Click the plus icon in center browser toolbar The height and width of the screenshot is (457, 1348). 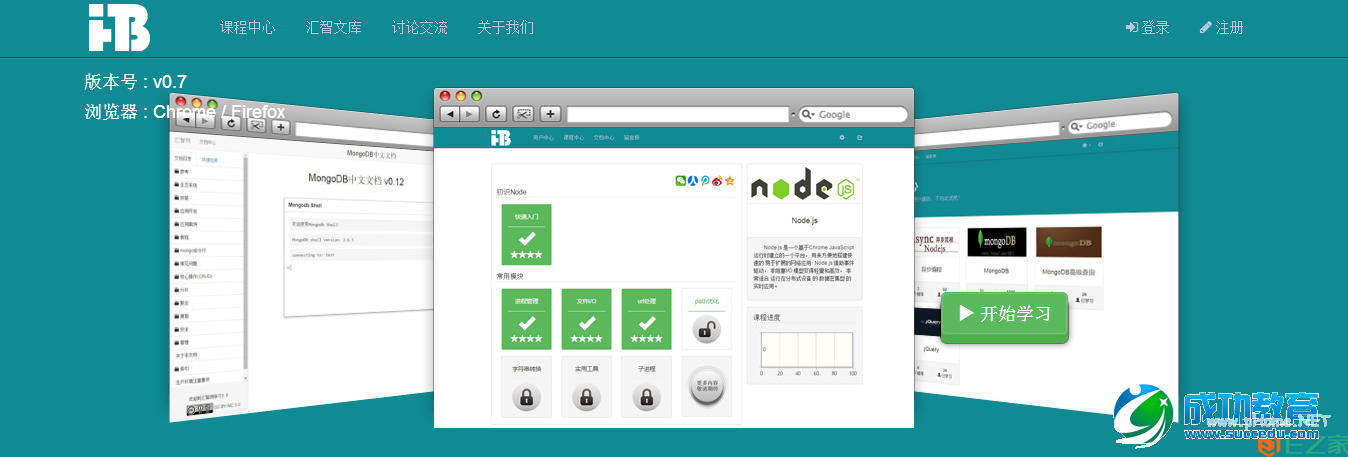tap(550, 114)
